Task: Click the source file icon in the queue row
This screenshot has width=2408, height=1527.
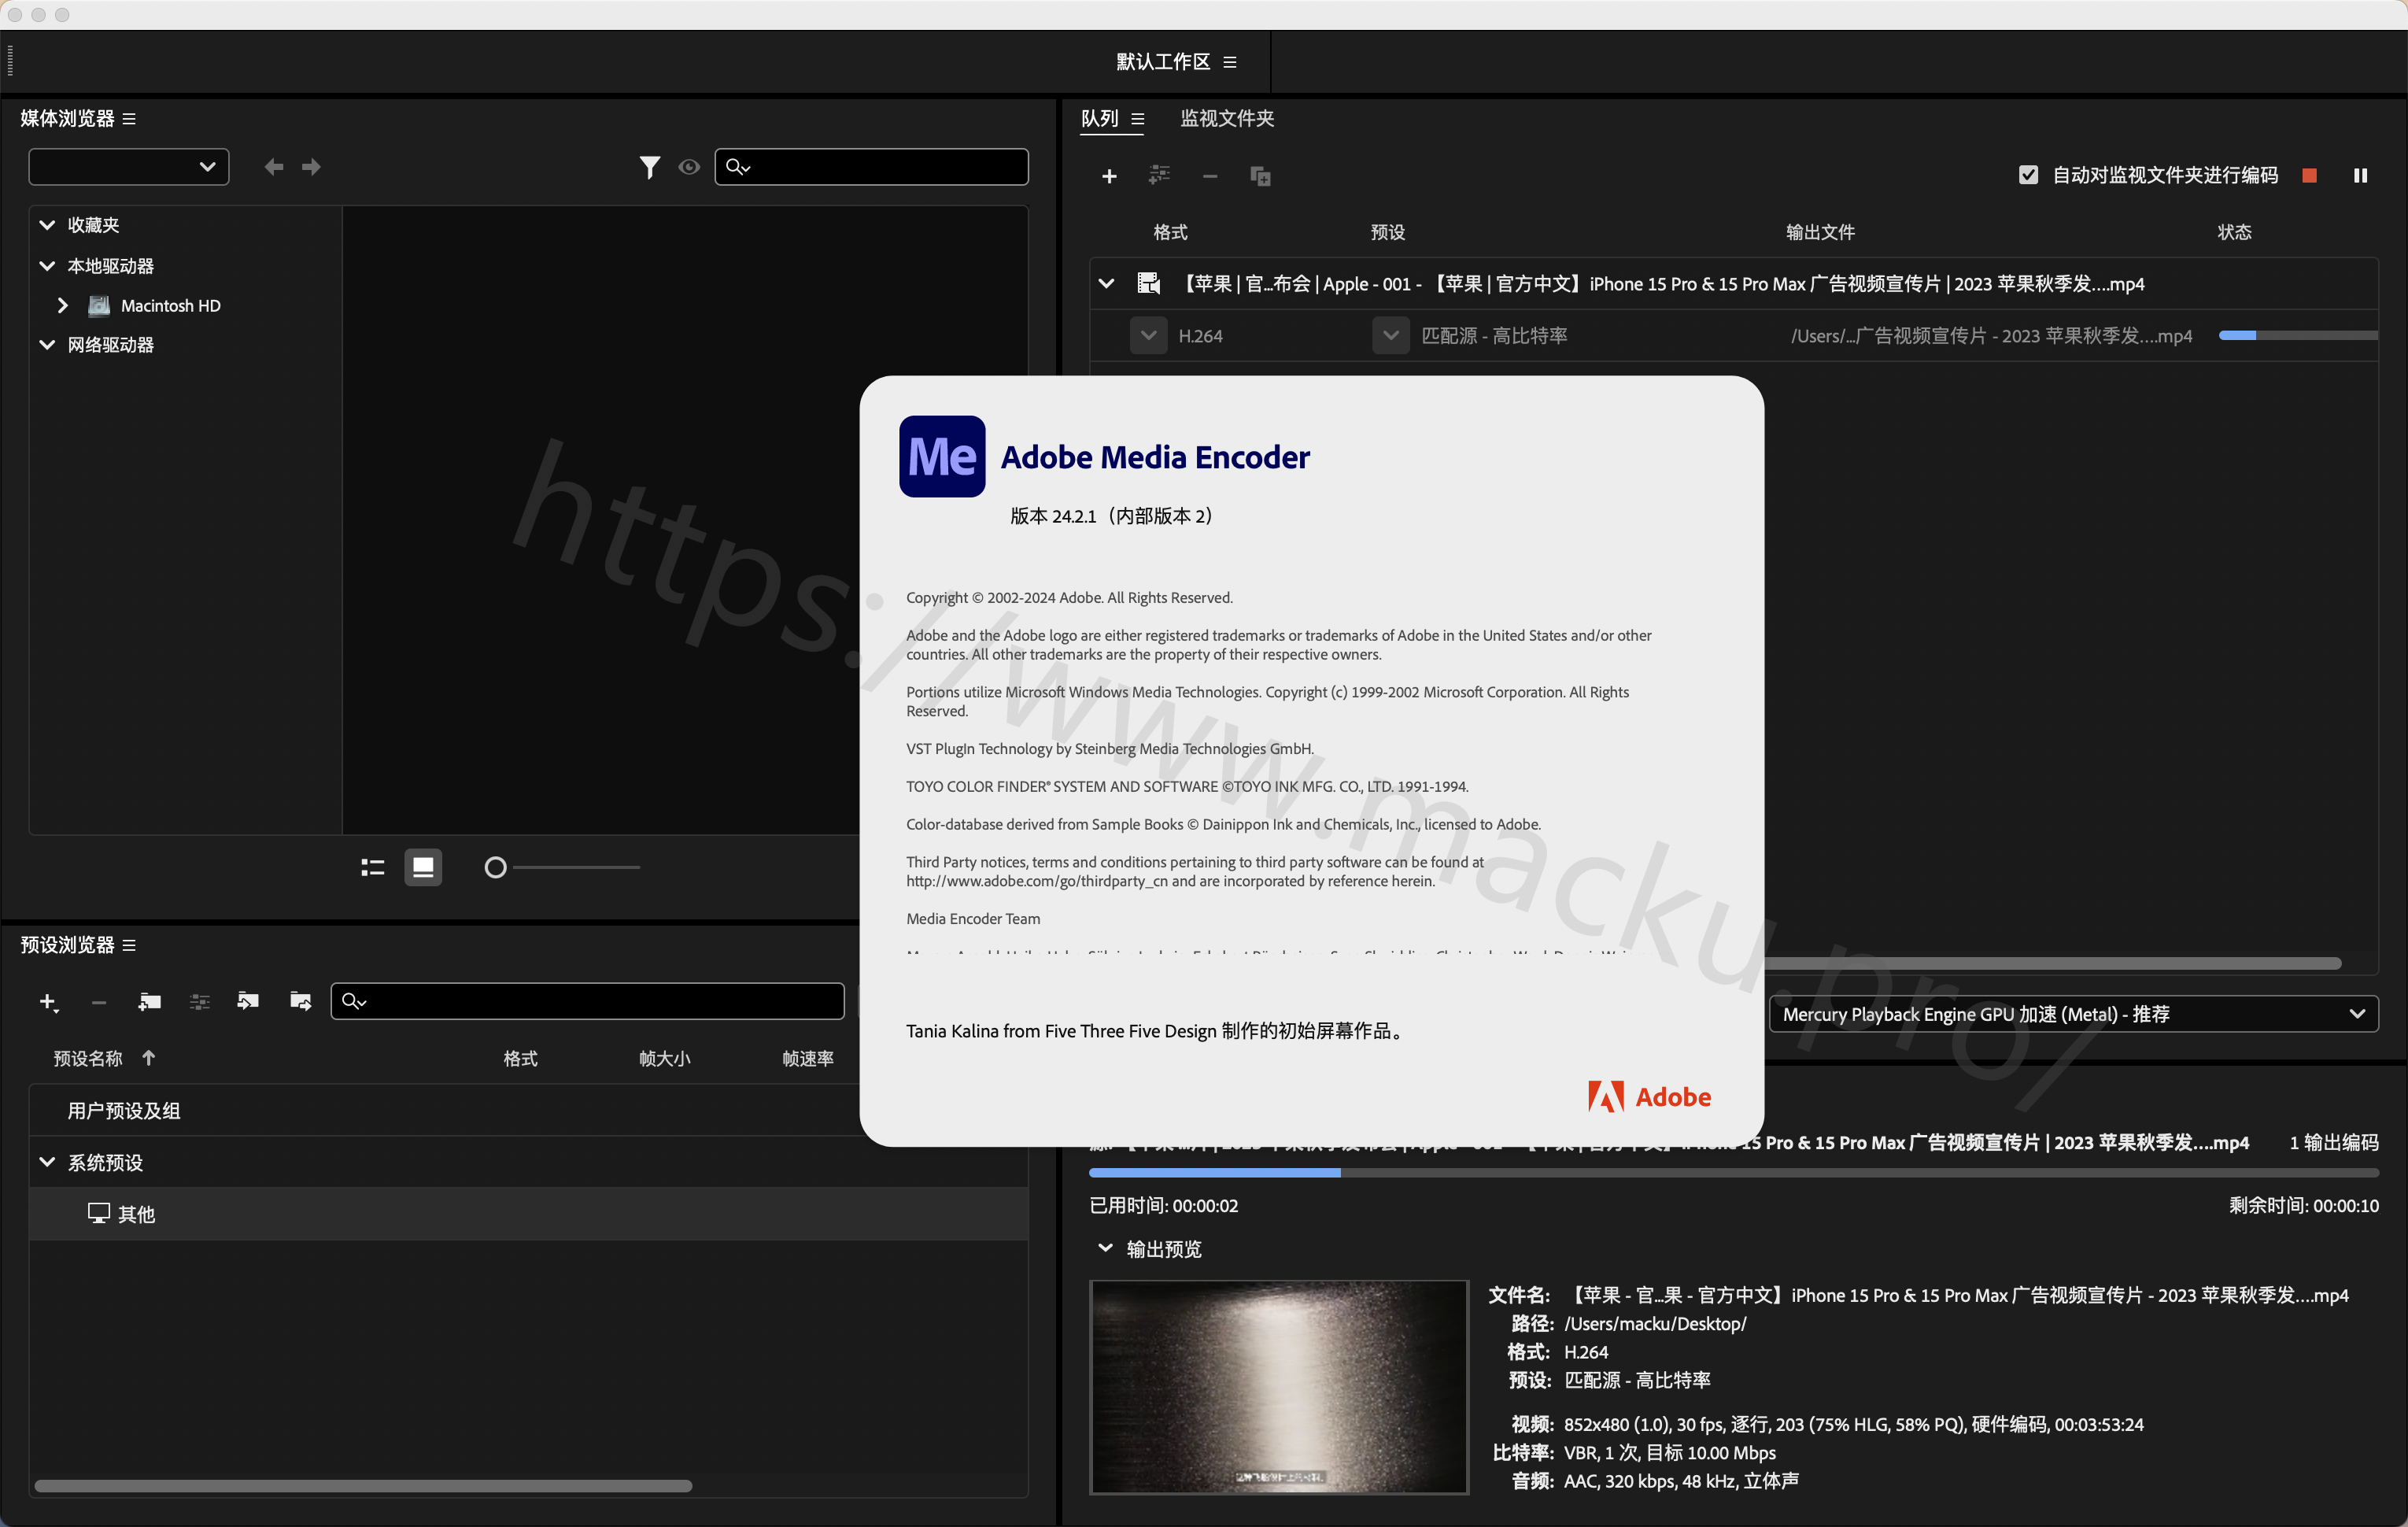Action: [1148, 284]
